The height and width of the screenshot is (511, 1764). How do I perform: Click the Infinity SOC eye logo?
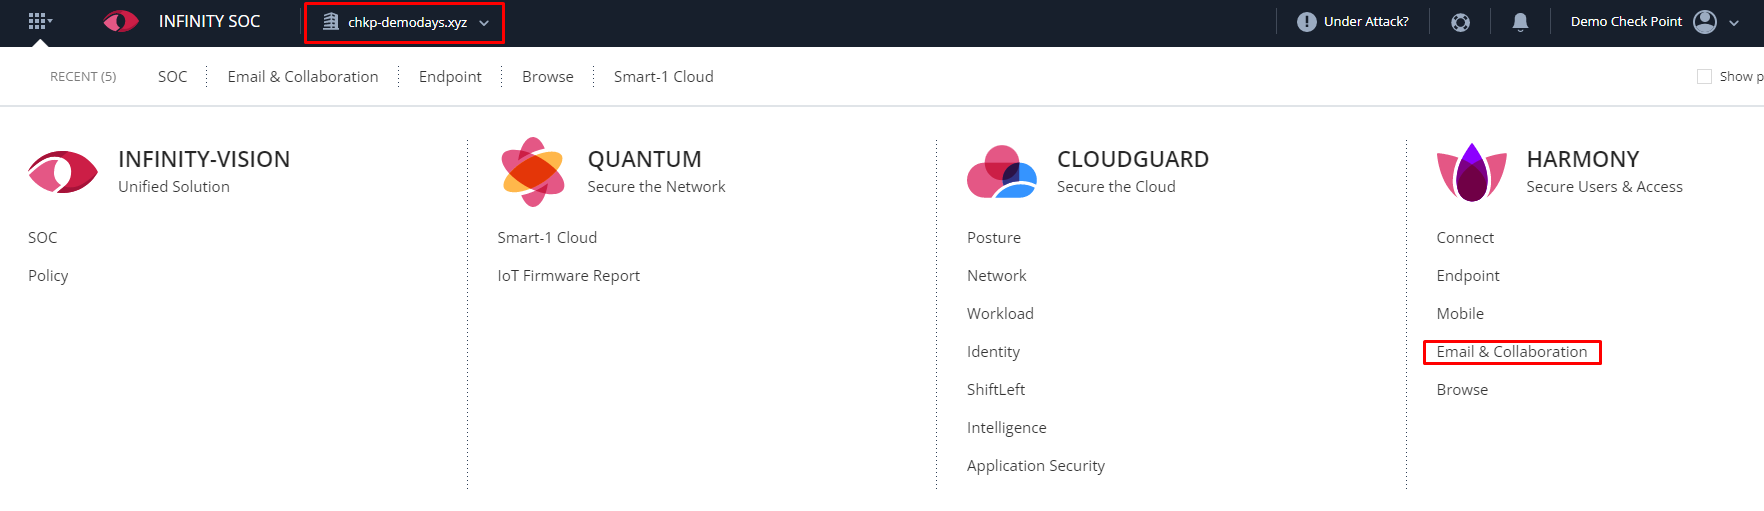121,21
